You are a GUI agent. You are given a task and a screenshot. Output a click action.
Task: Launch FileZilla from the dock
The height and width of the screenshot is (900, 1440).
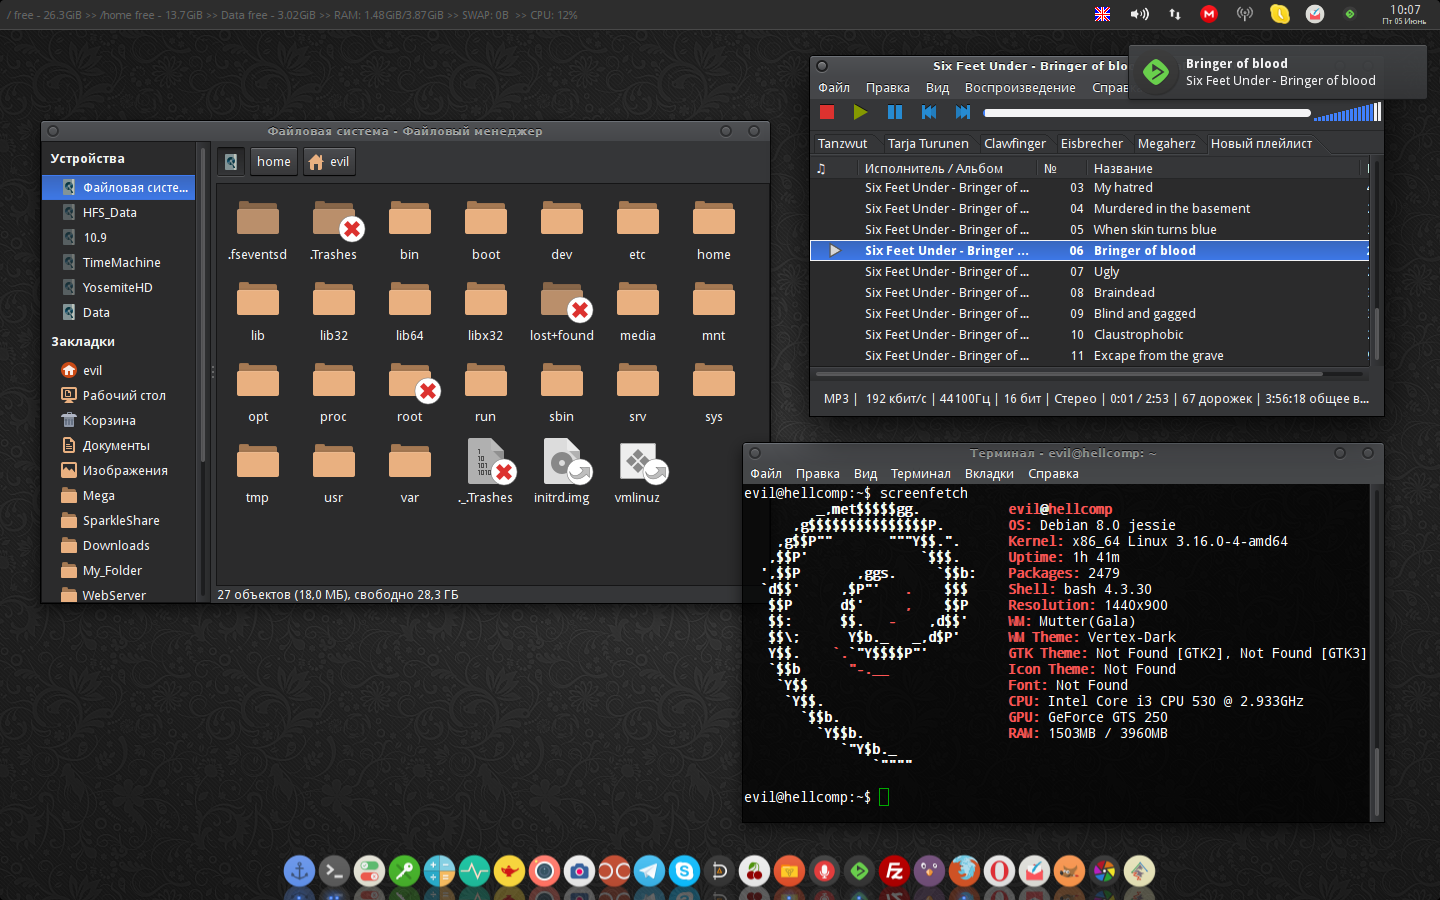[x=894, y=872]
